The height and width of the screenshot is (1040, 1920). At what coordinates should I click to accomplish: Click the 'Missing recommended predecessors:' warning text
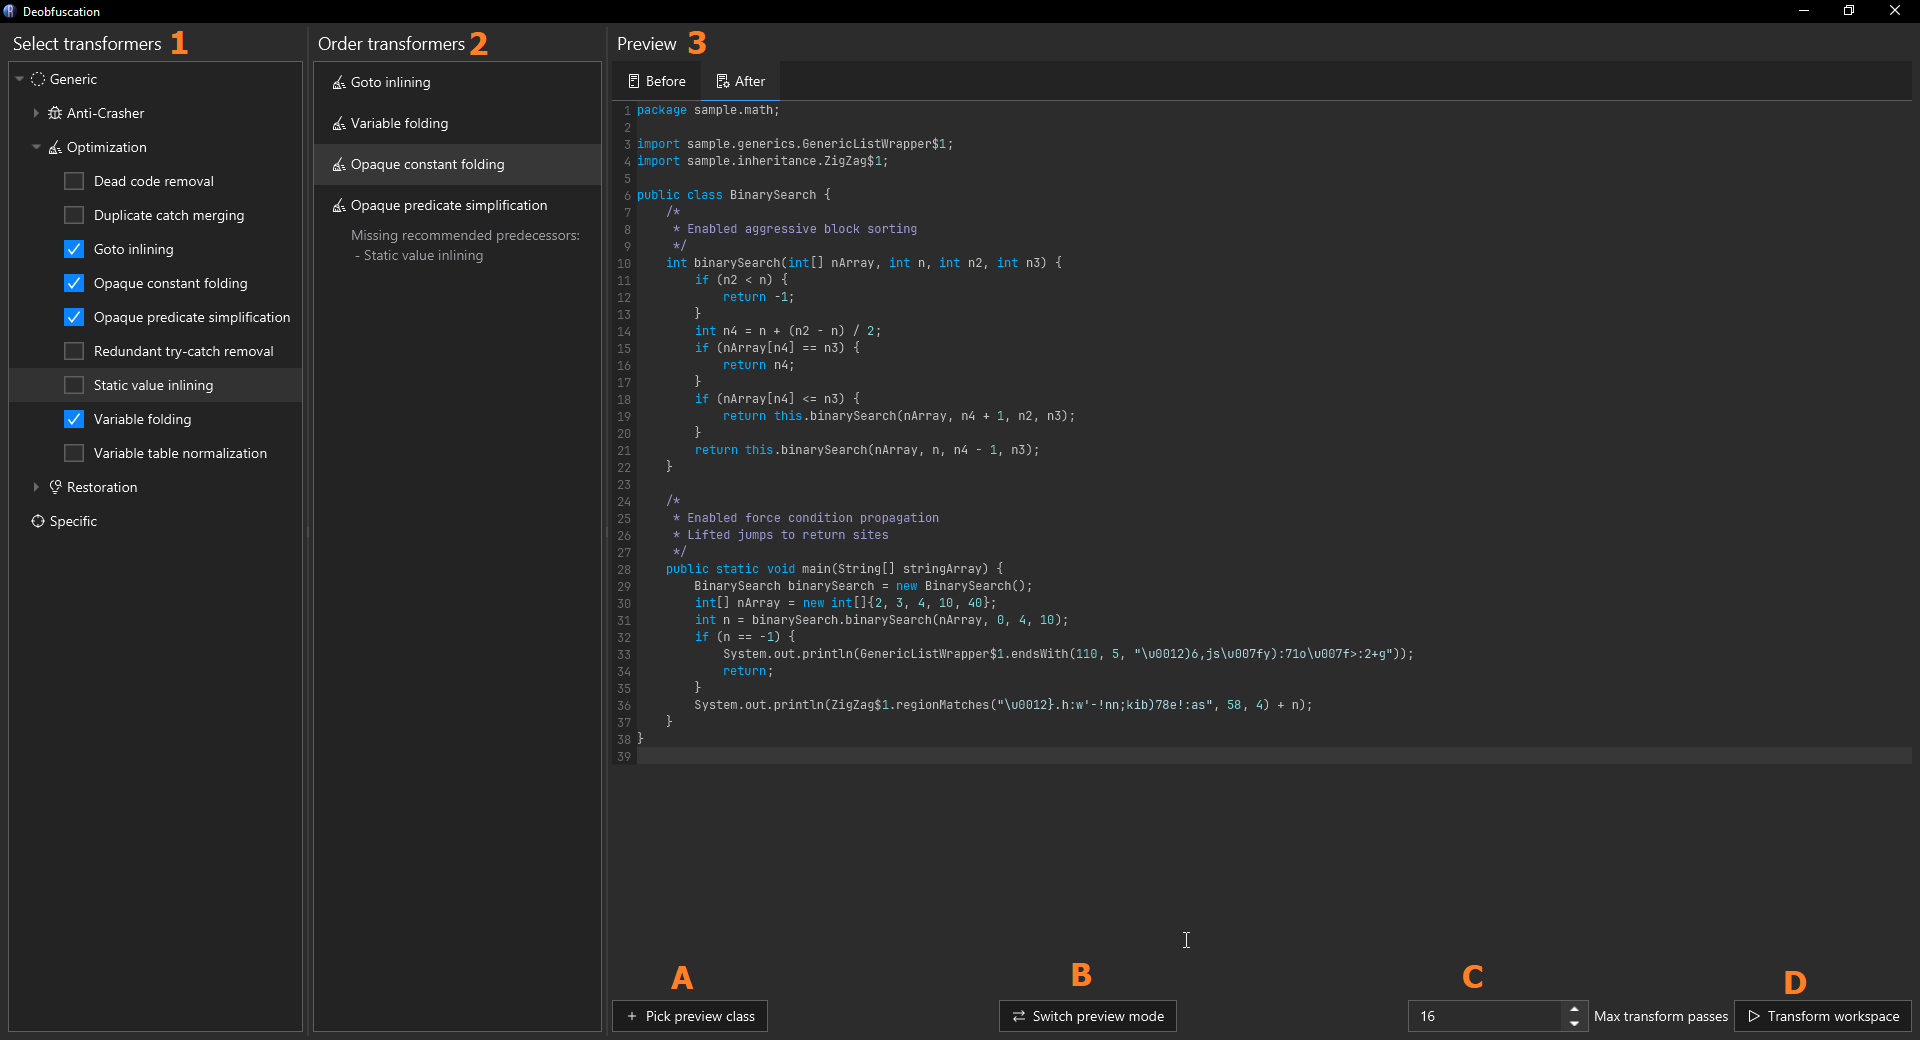click(465, 235)
